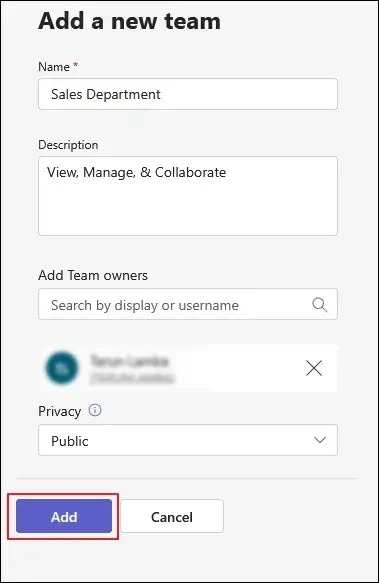This screenshot has height=583, width=379.
Task: Select the team owner avatar thumbnail
Action: [62, 368]
